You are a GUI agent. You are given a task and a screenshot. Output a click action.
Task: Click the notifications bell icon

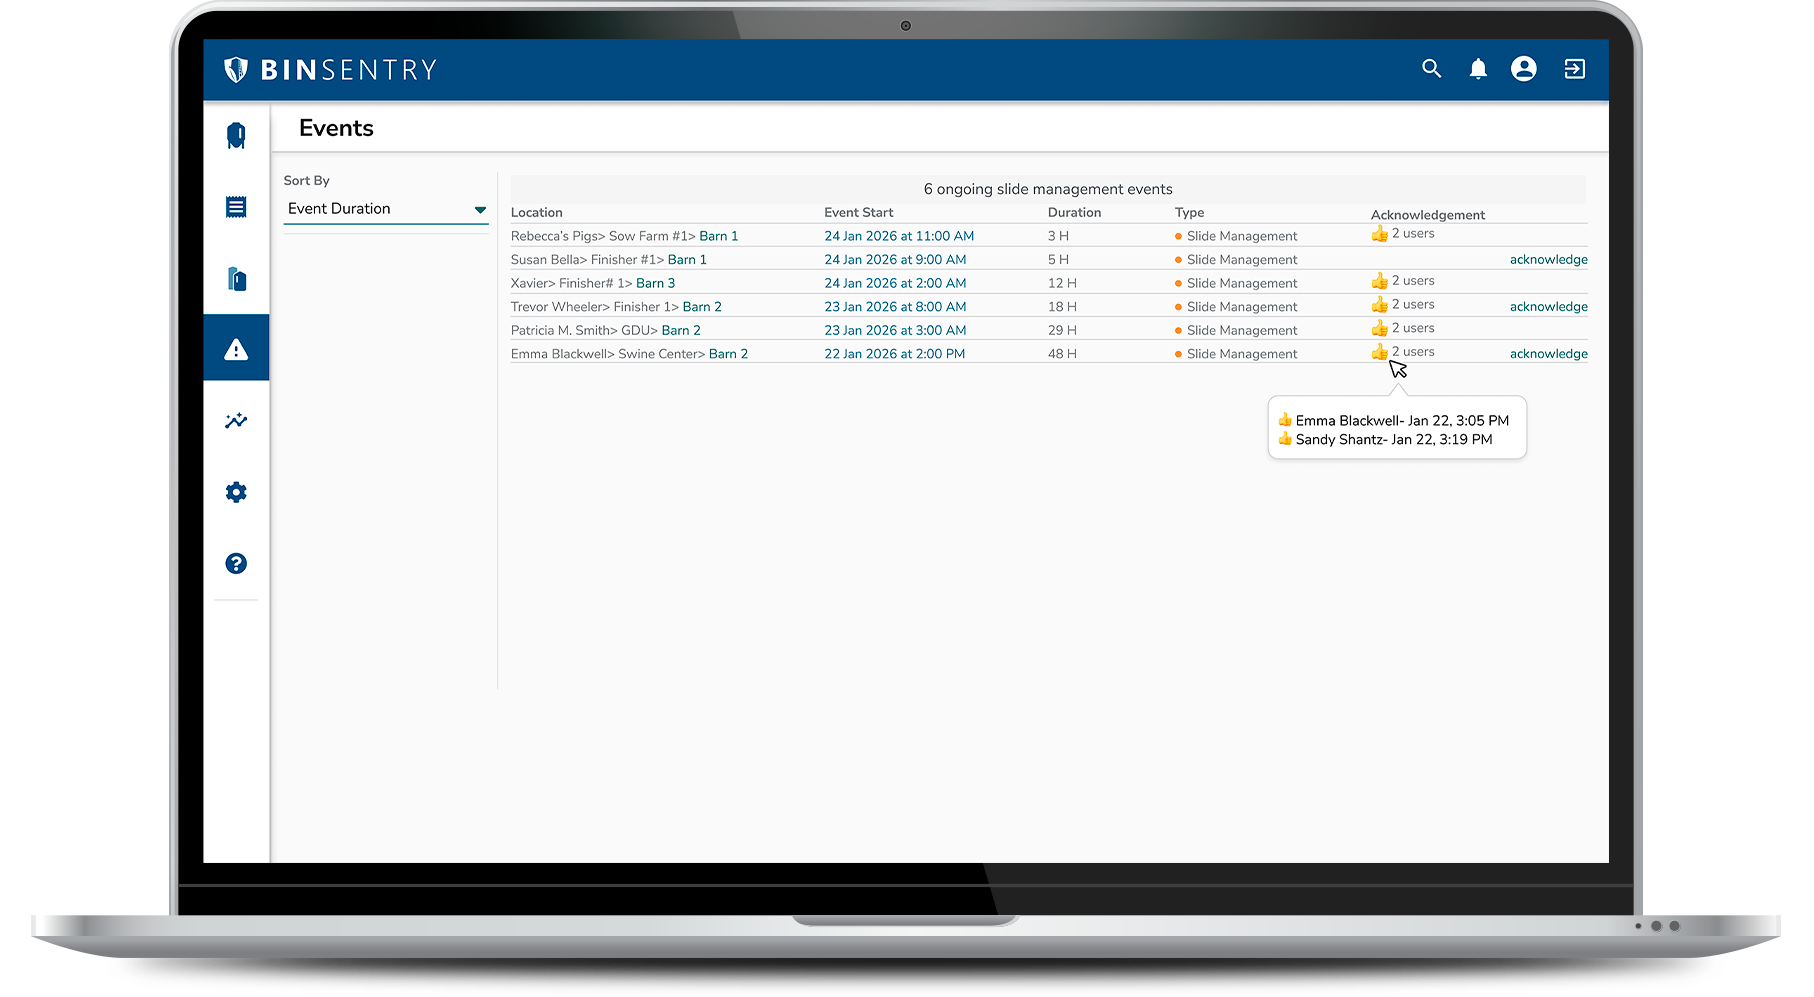[1478, 69]
